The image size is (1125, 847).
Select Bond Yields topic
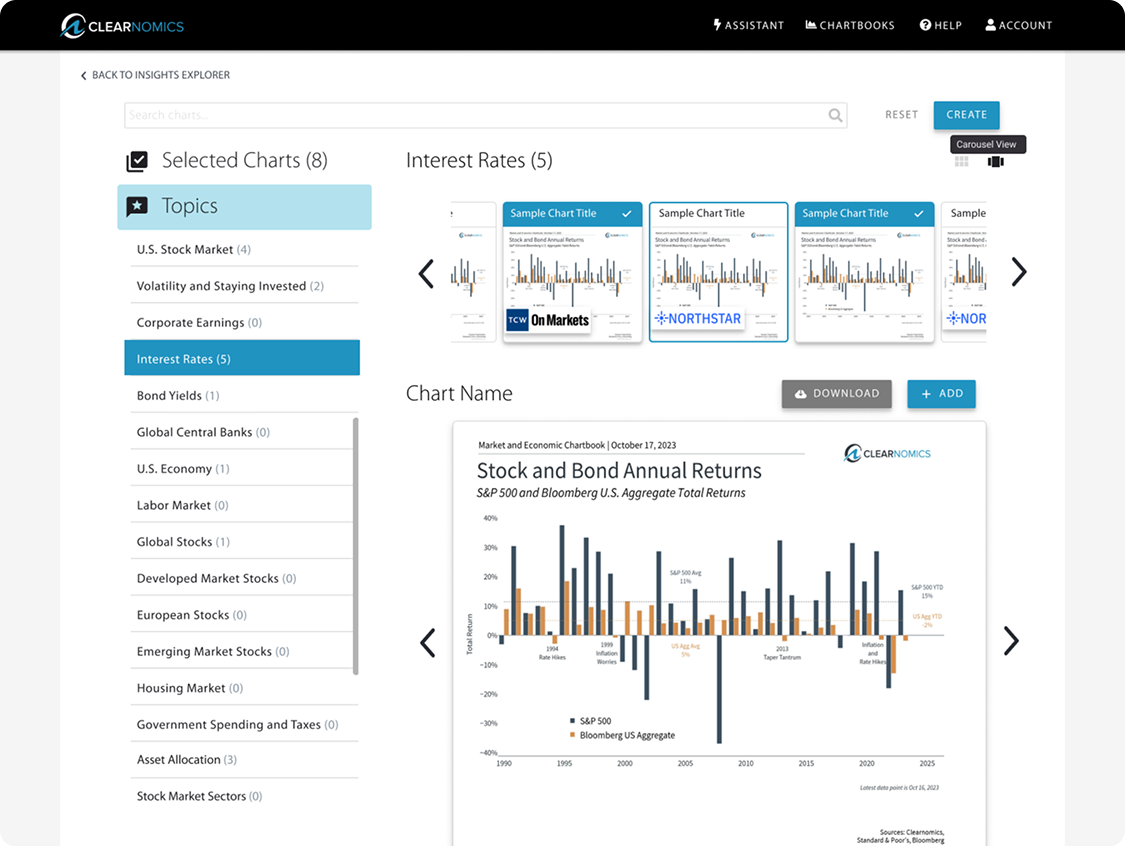(x=244, y=396)
